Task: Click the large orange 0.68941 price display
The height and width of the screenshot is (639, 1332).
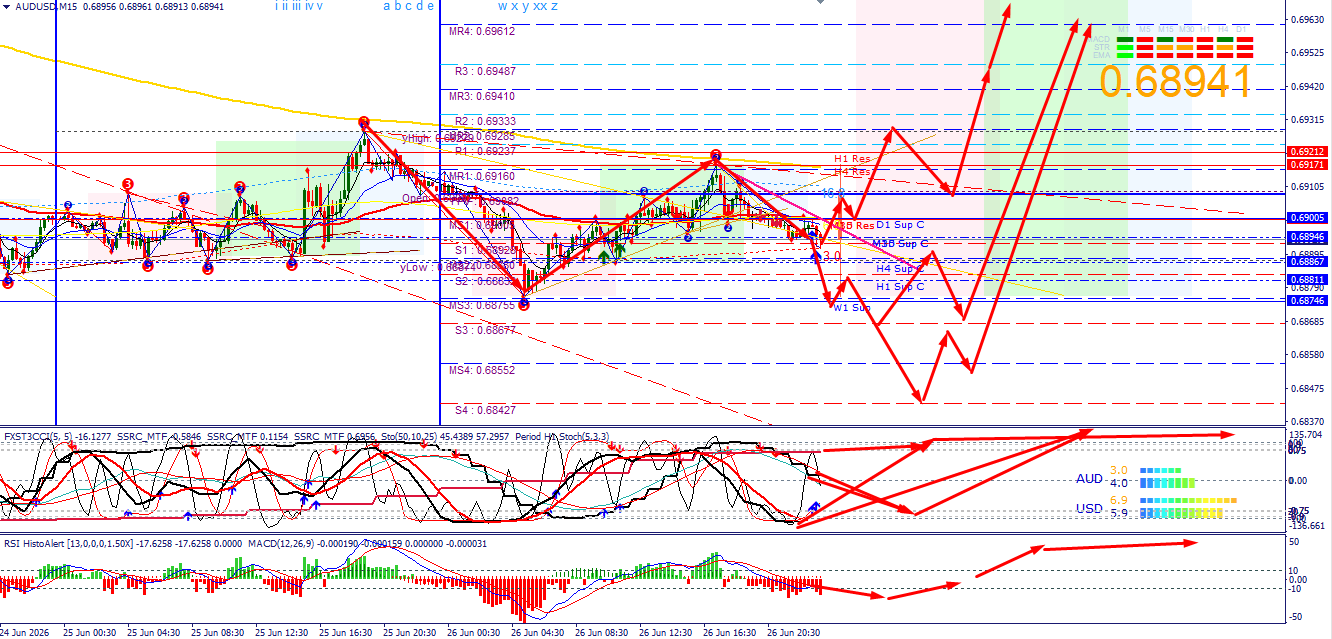Action: click(x=1176, y=82)
